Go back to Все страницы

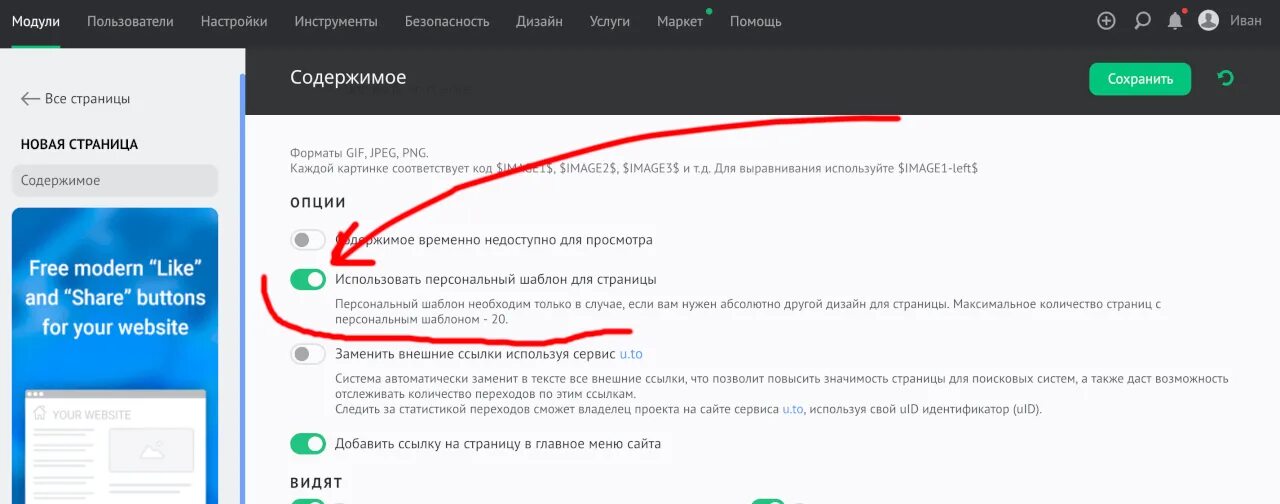87,99
